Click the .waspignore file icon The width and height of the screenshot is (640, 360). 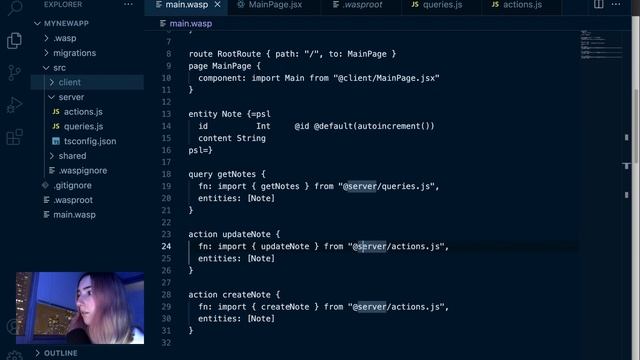tap(52, 170)
